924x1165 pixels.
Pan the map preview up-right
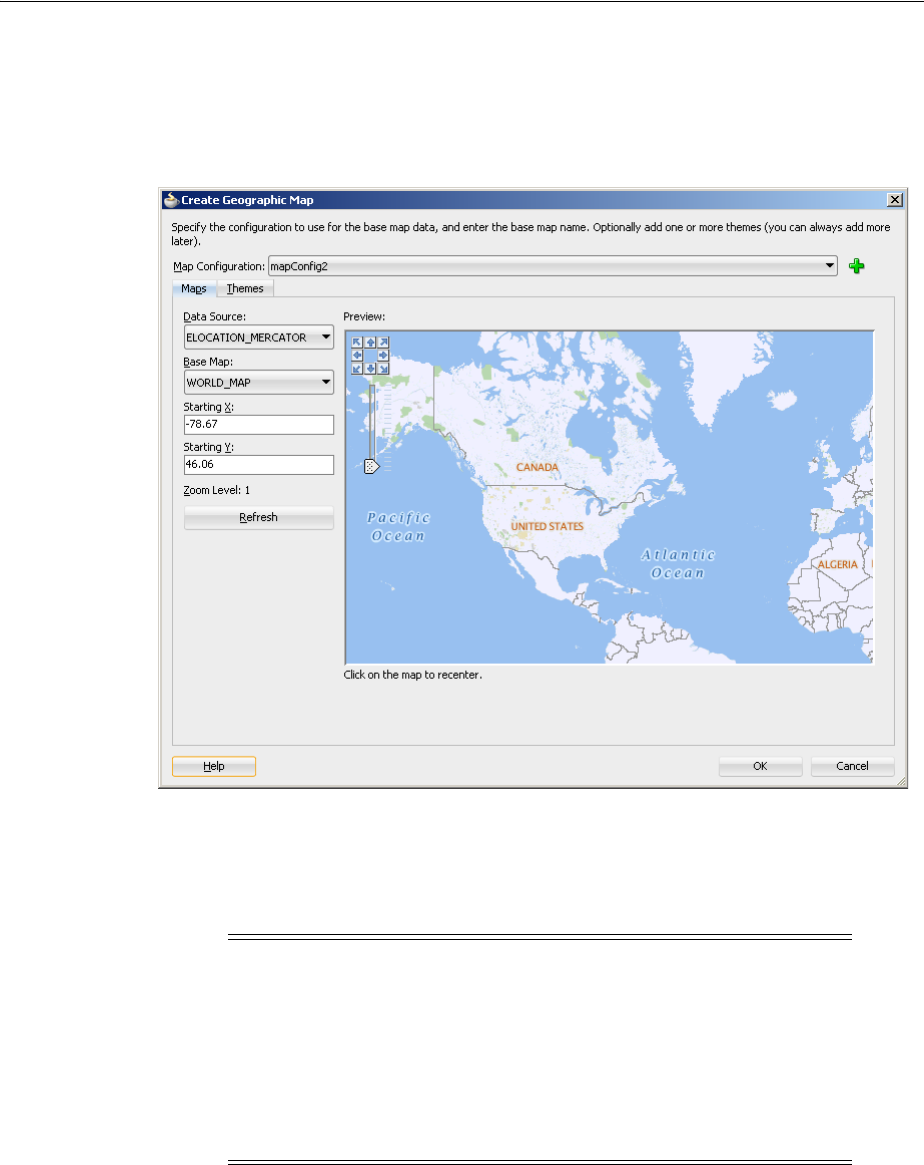383,343
